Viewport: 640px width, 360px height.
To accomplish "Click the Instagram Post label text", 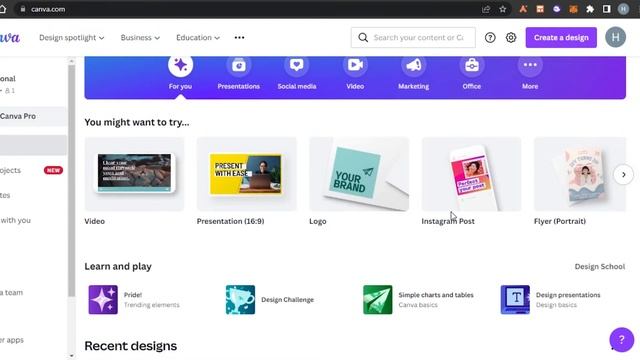I will click(x=448, y=221).
